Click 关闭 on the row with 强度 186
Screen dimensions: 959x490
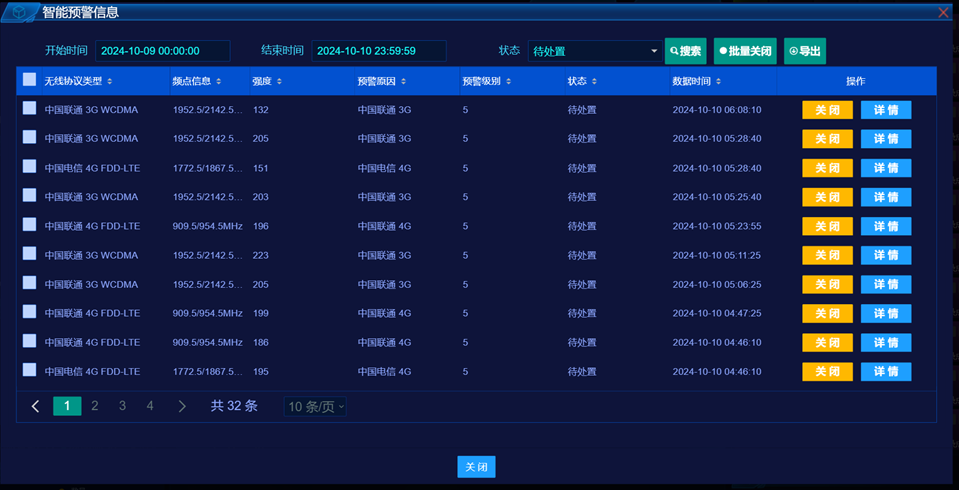(828, 343)
